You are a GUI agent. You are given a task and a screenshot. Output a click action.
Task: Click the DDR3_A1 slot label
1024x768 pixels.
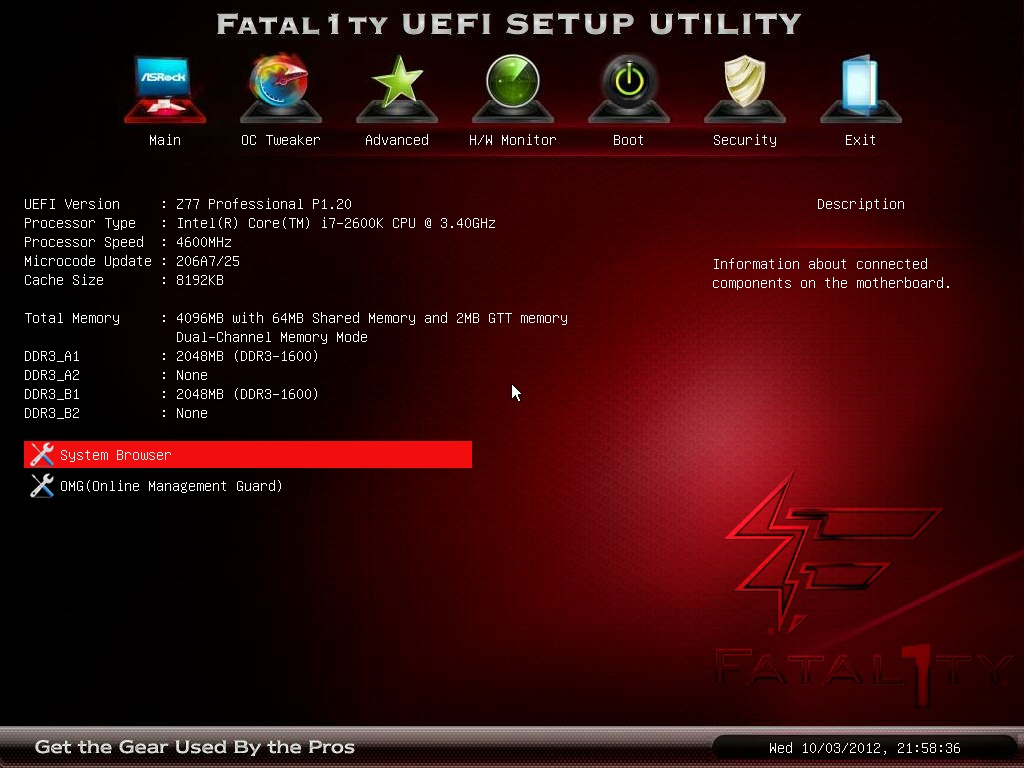click(52, 356)
